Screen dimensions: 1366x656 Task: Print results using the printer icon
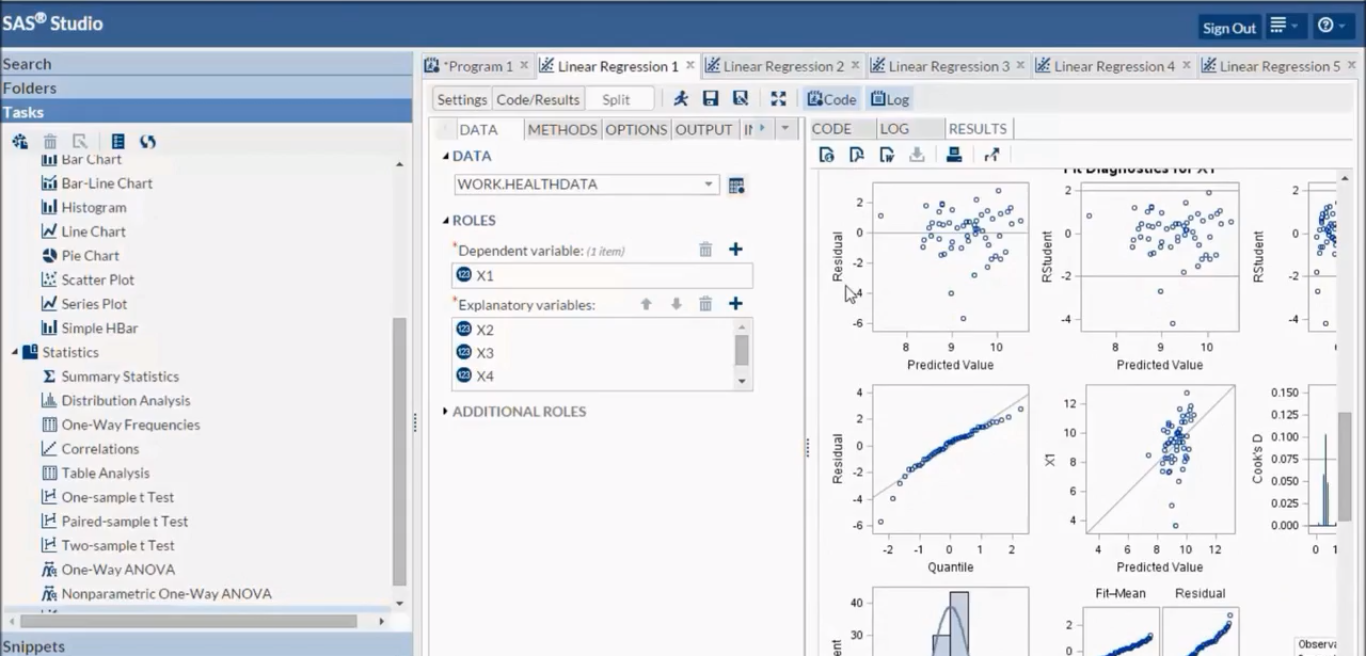[954, 155]
